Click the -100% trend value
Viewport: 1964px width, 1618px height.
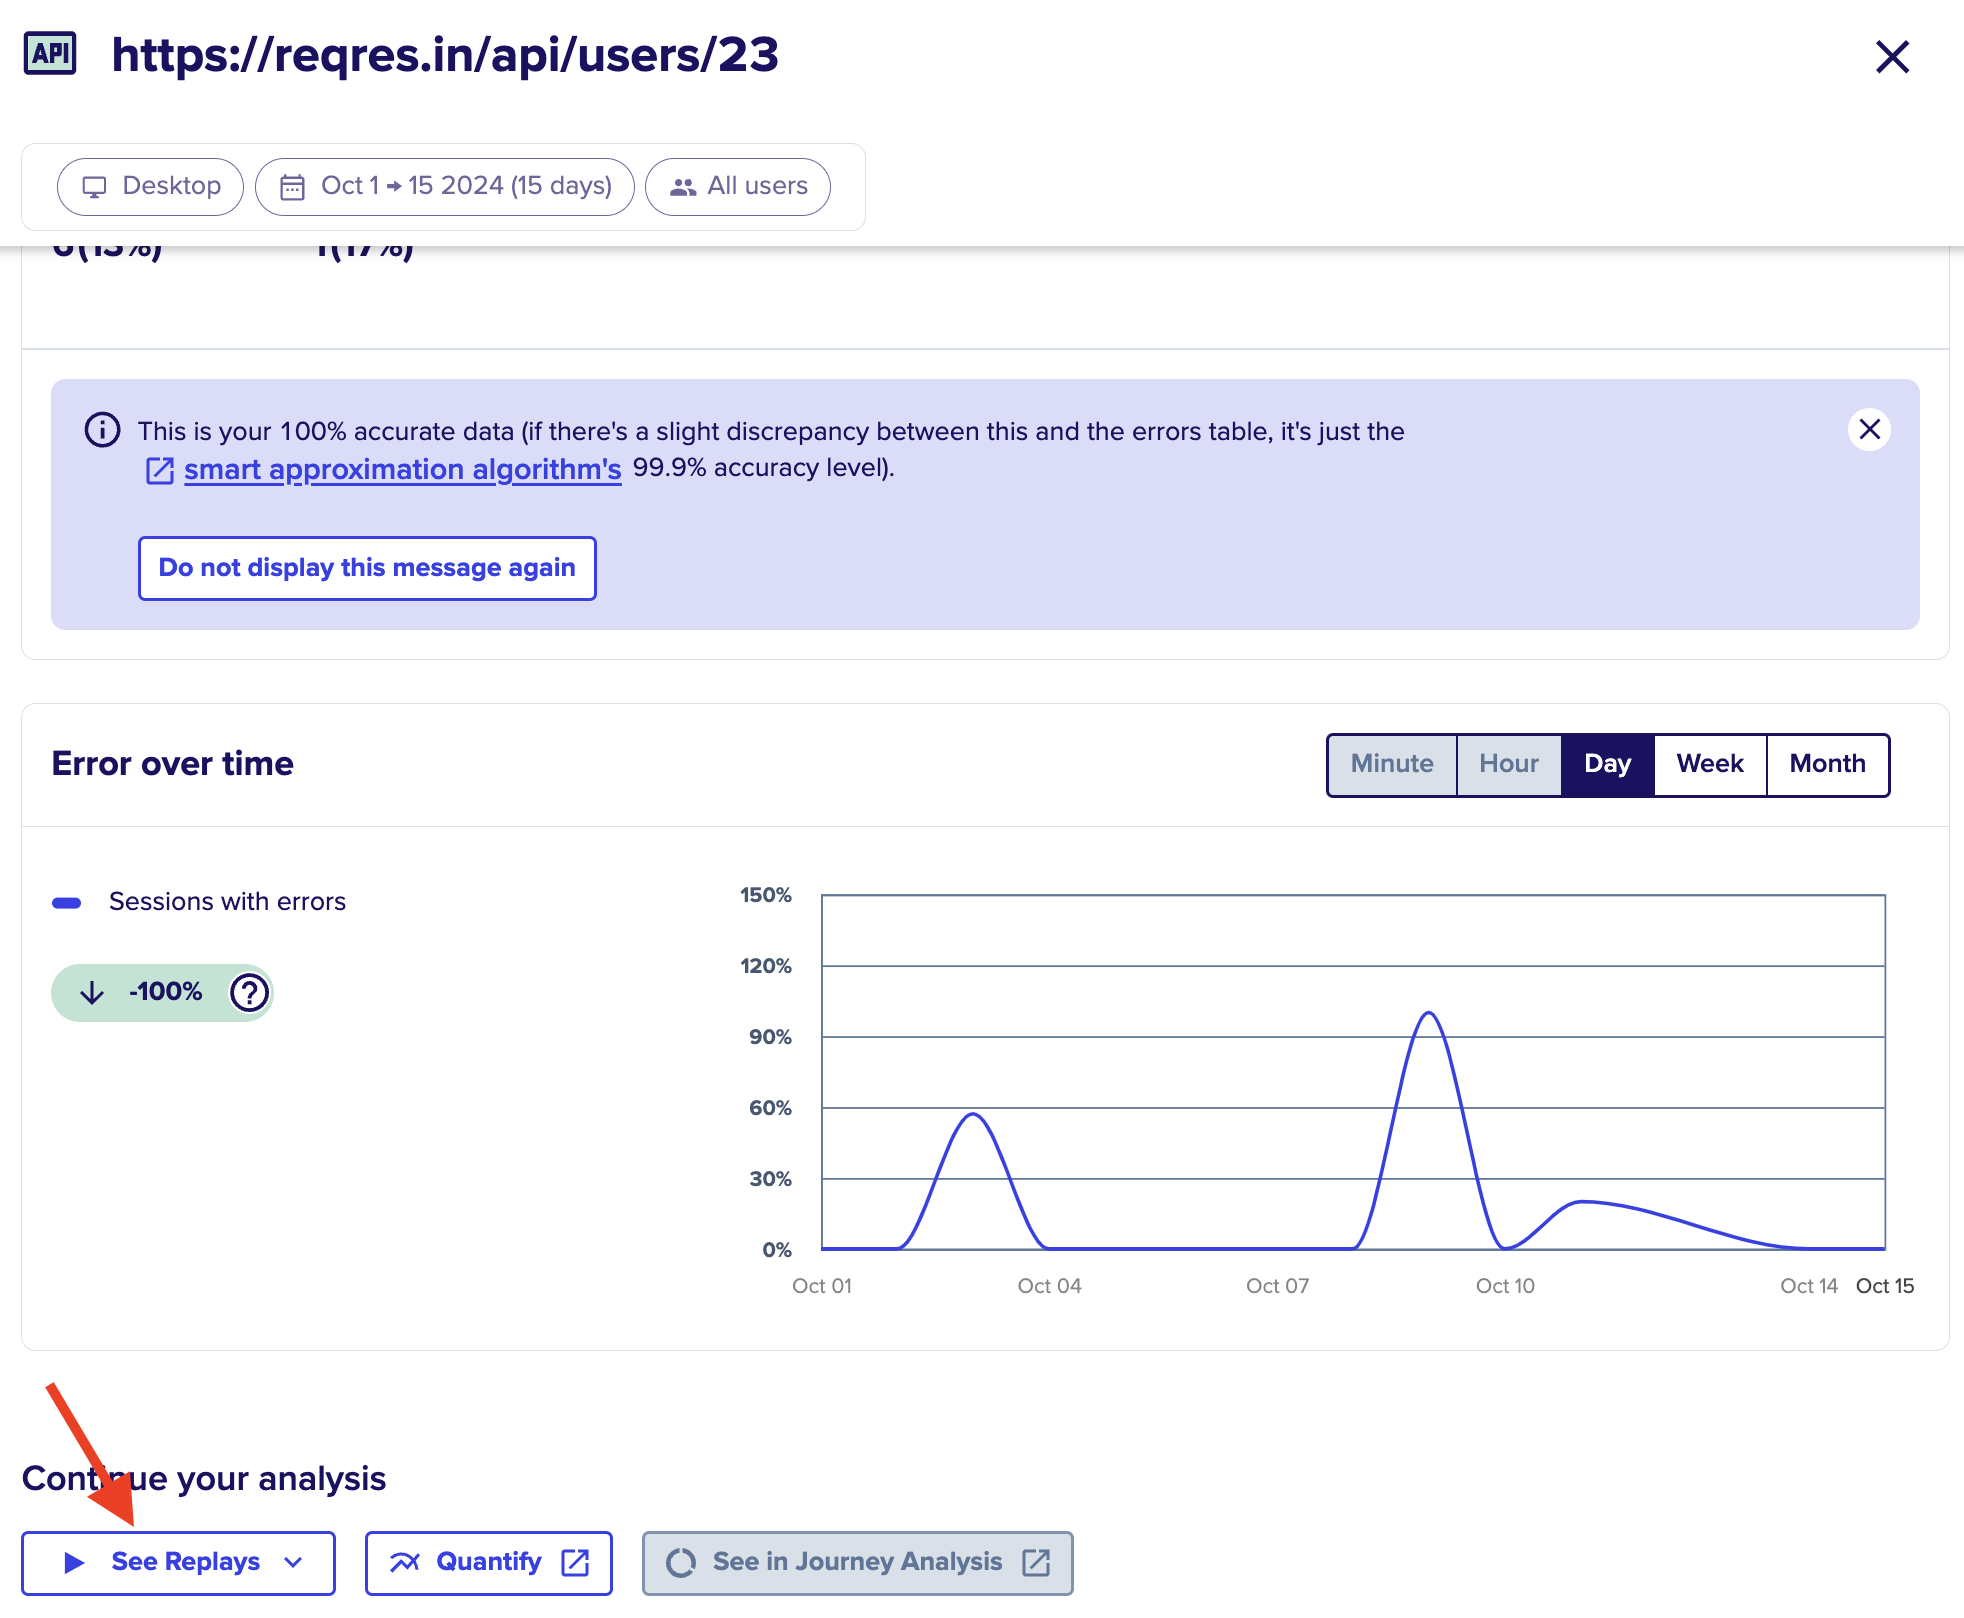tap(165, 992)
